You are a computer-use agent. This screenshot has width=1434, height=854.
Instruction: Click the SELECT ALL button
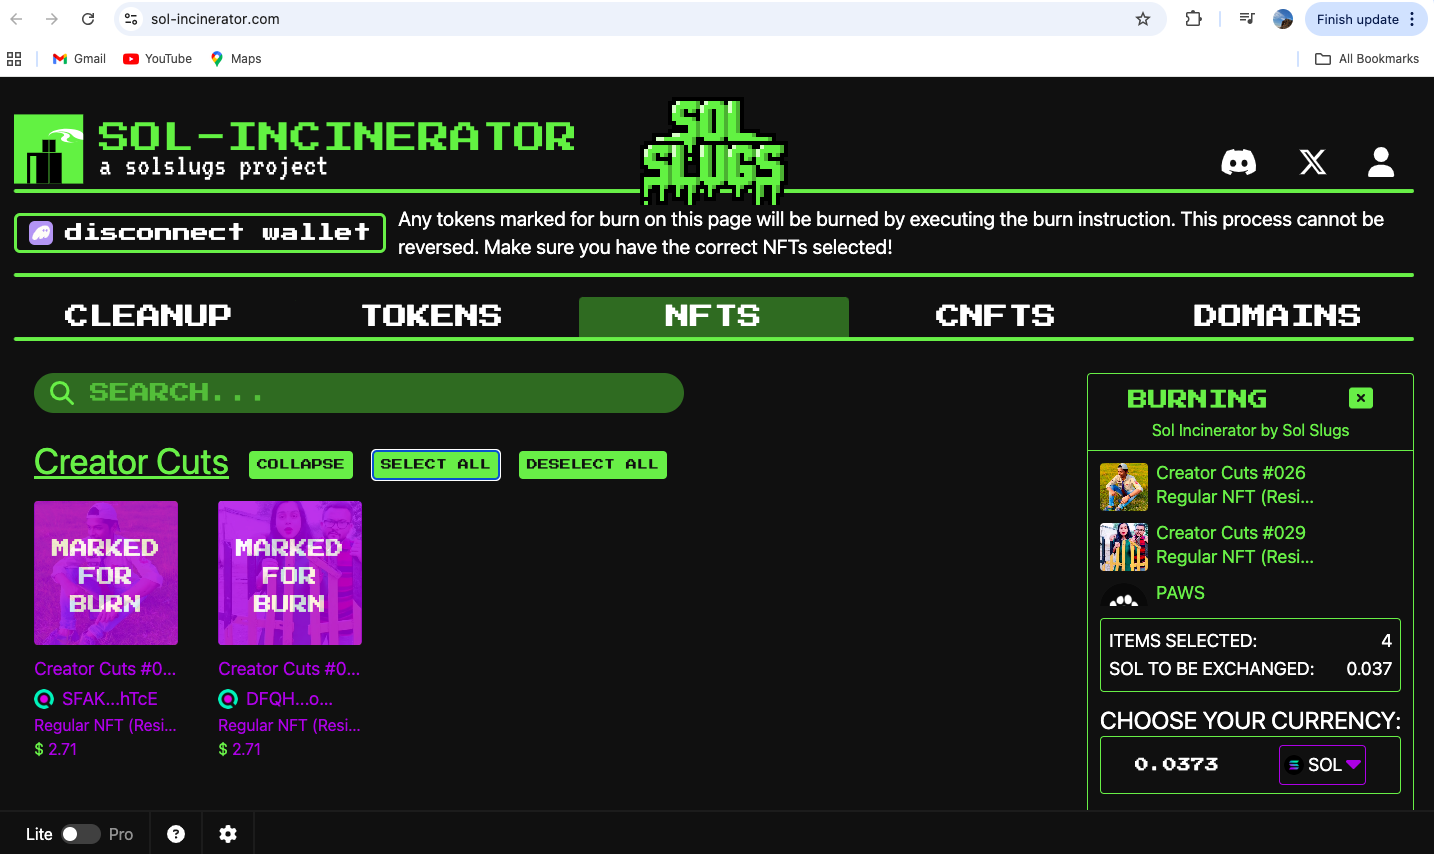tap(436, 464)
